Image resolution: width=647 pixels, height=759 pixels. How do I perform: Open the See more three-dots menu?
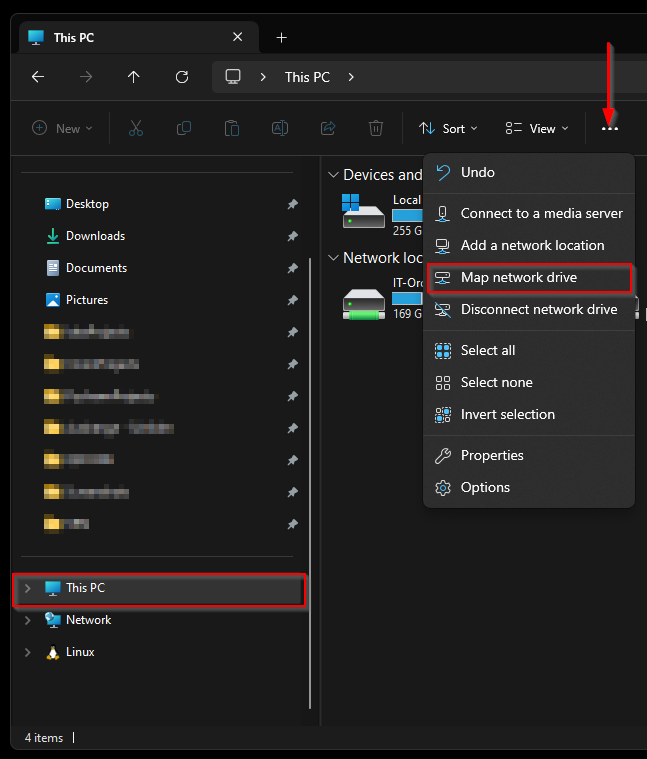tap(610, 129)
